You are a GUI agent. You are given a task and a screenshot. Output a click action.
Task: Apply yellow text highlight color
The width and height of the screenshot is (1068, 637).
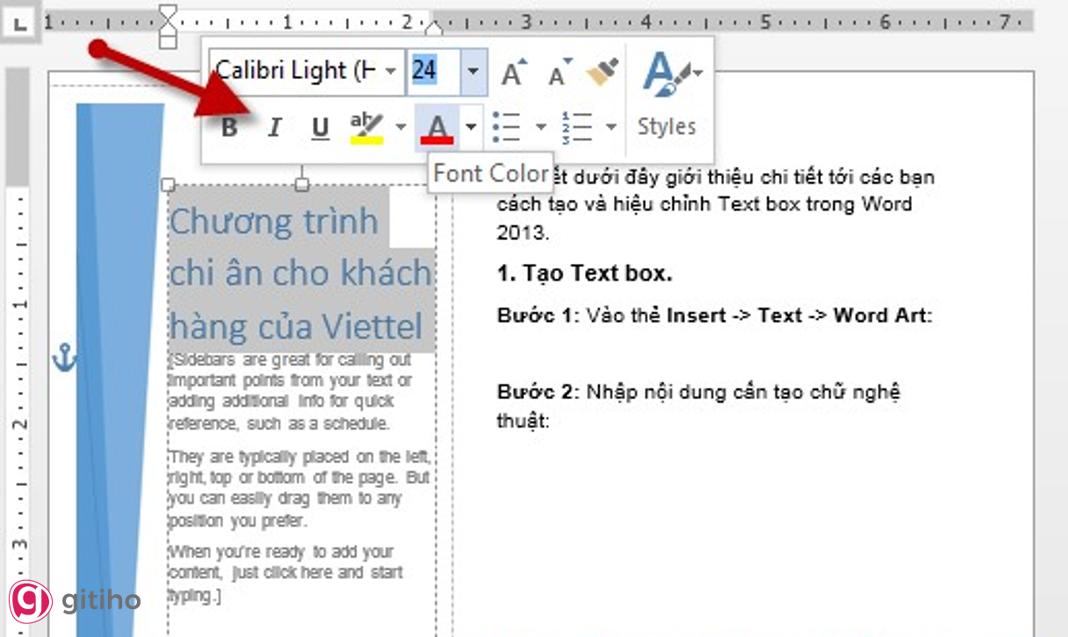(367, 127)
